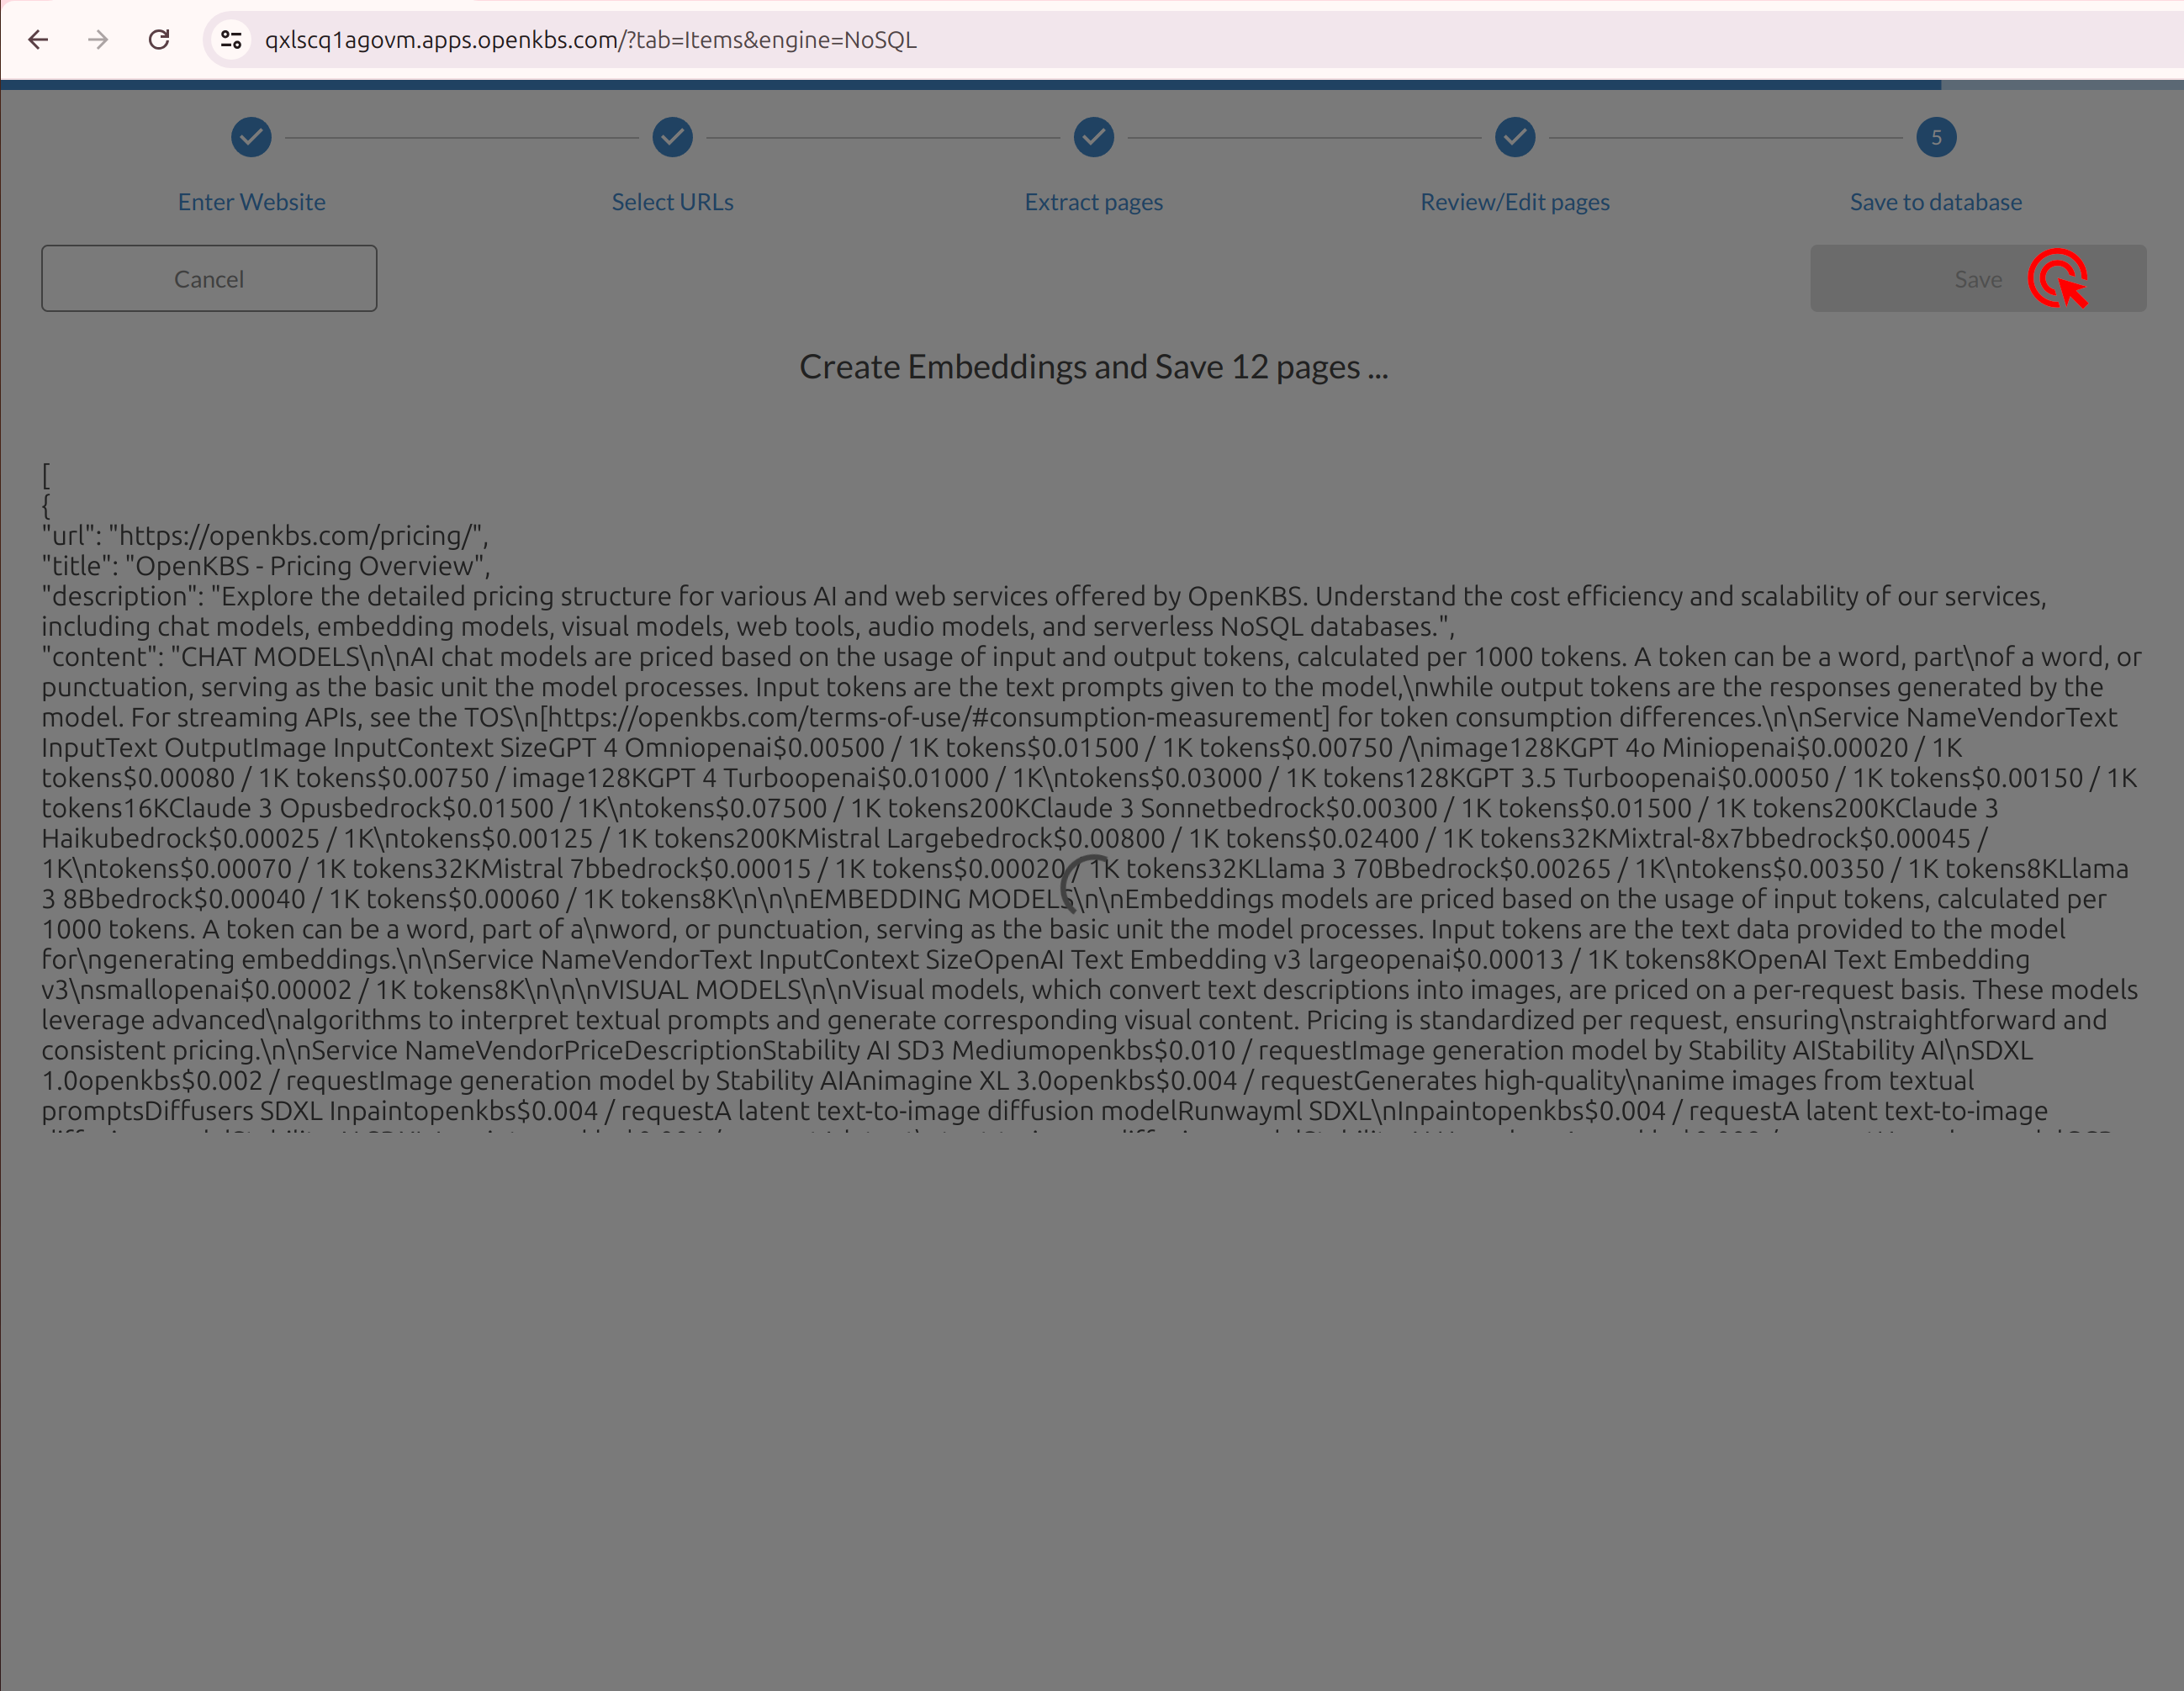The width and height of the screenshot is (2184, 1691).
Task: Click the completed 'Review/Edit pages' step icon
Action: [x=1514, y=136]
